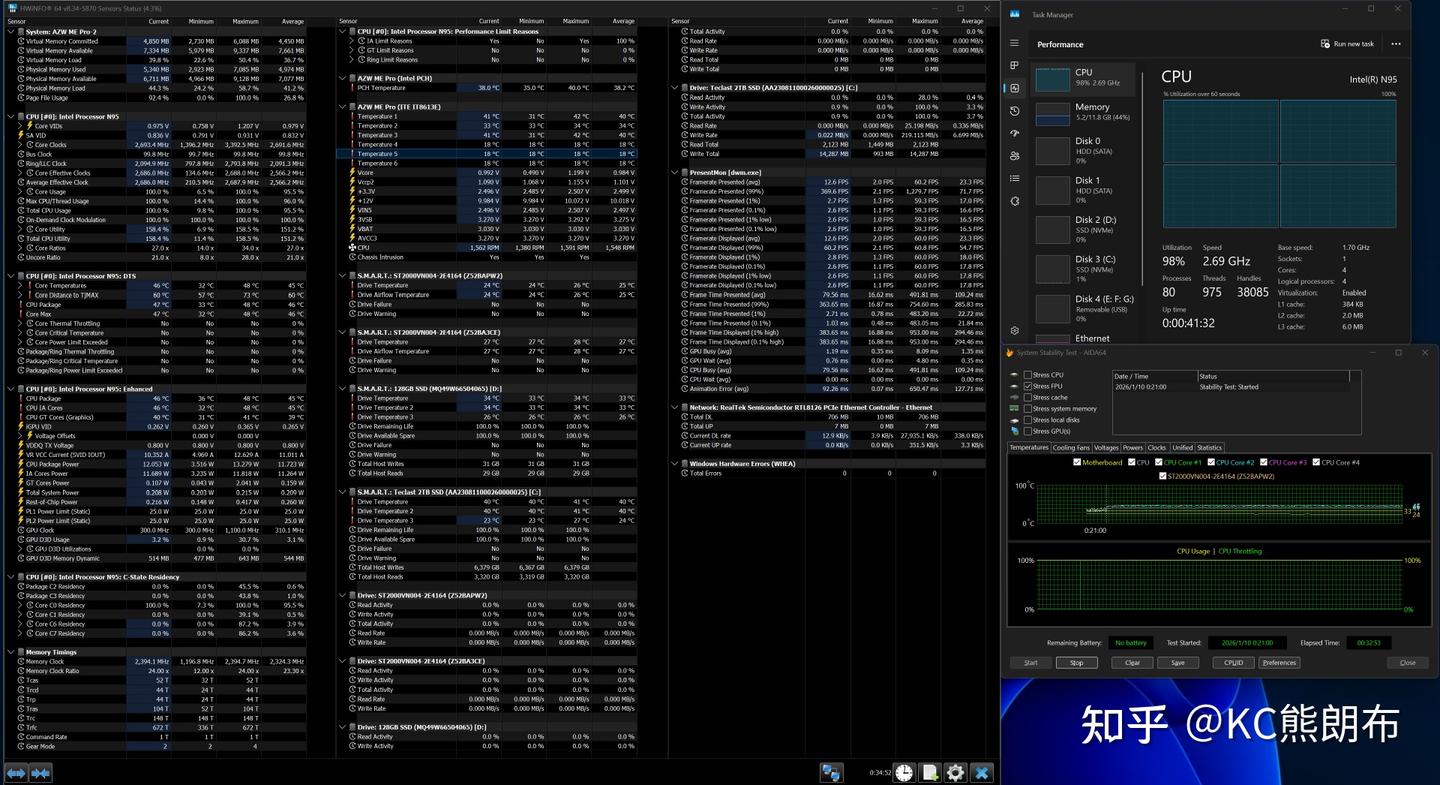Enable Stress GPU(s) checkbox

point(1028,431)
